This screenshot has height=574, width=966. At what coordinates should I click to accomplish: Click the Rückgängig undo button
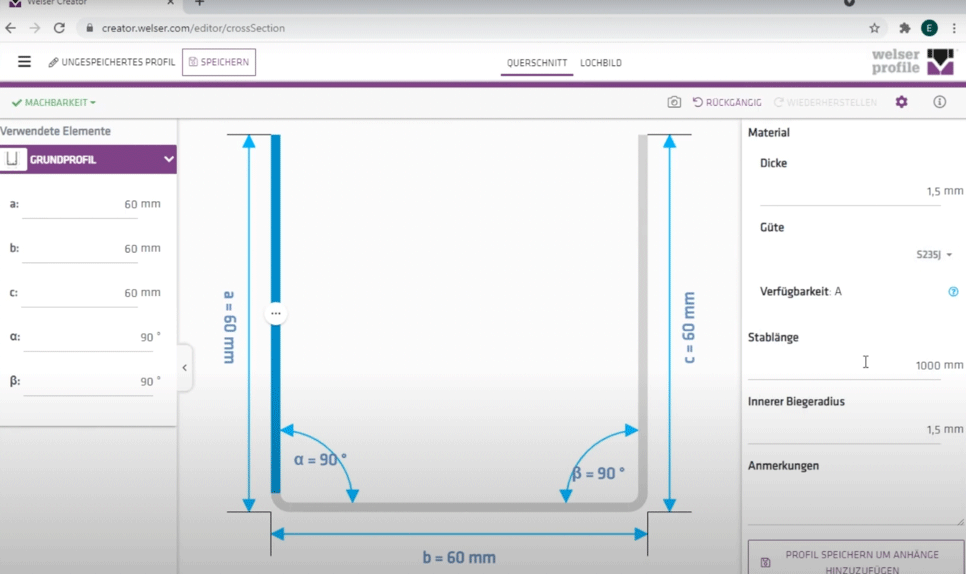pyautogui.click(x=727, y=103)
